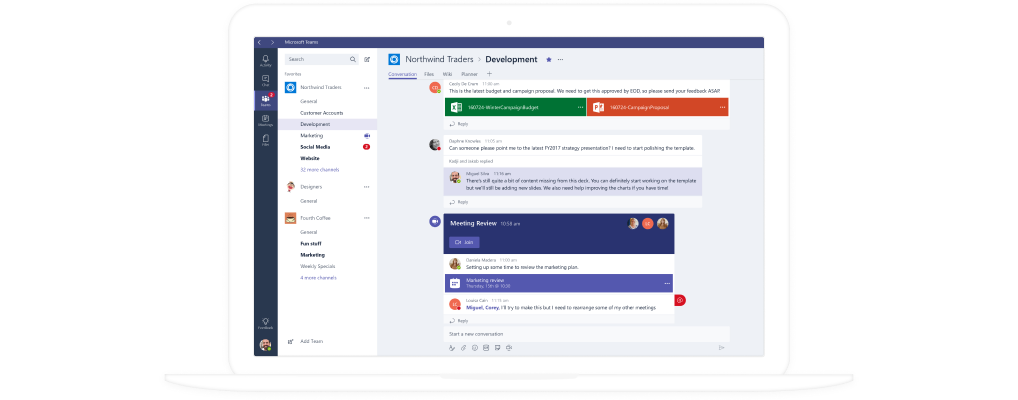Viewport: 1018px width, 400px height.
Task: Reply to Daphne Knowles' thread
Action: coord(459,202)
